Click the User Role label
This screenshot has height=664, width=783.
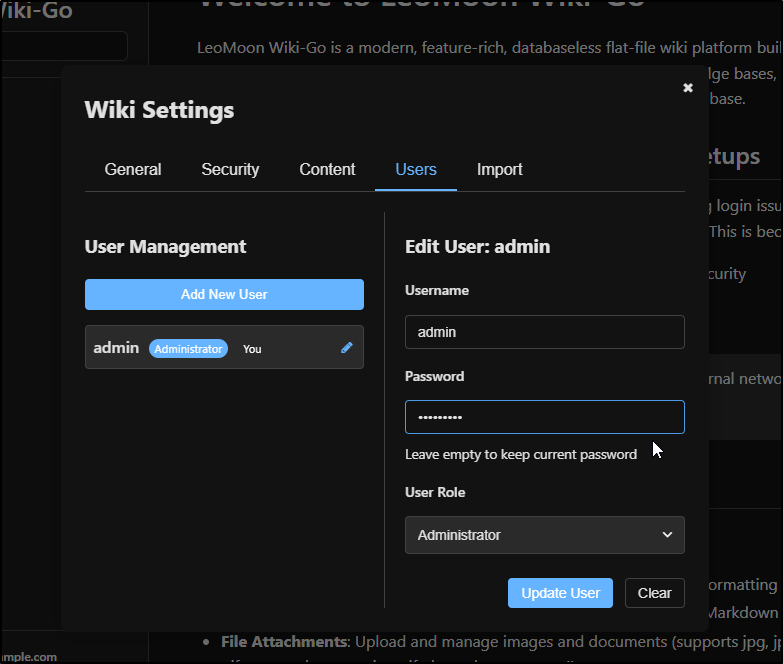(x=435, y=492)
